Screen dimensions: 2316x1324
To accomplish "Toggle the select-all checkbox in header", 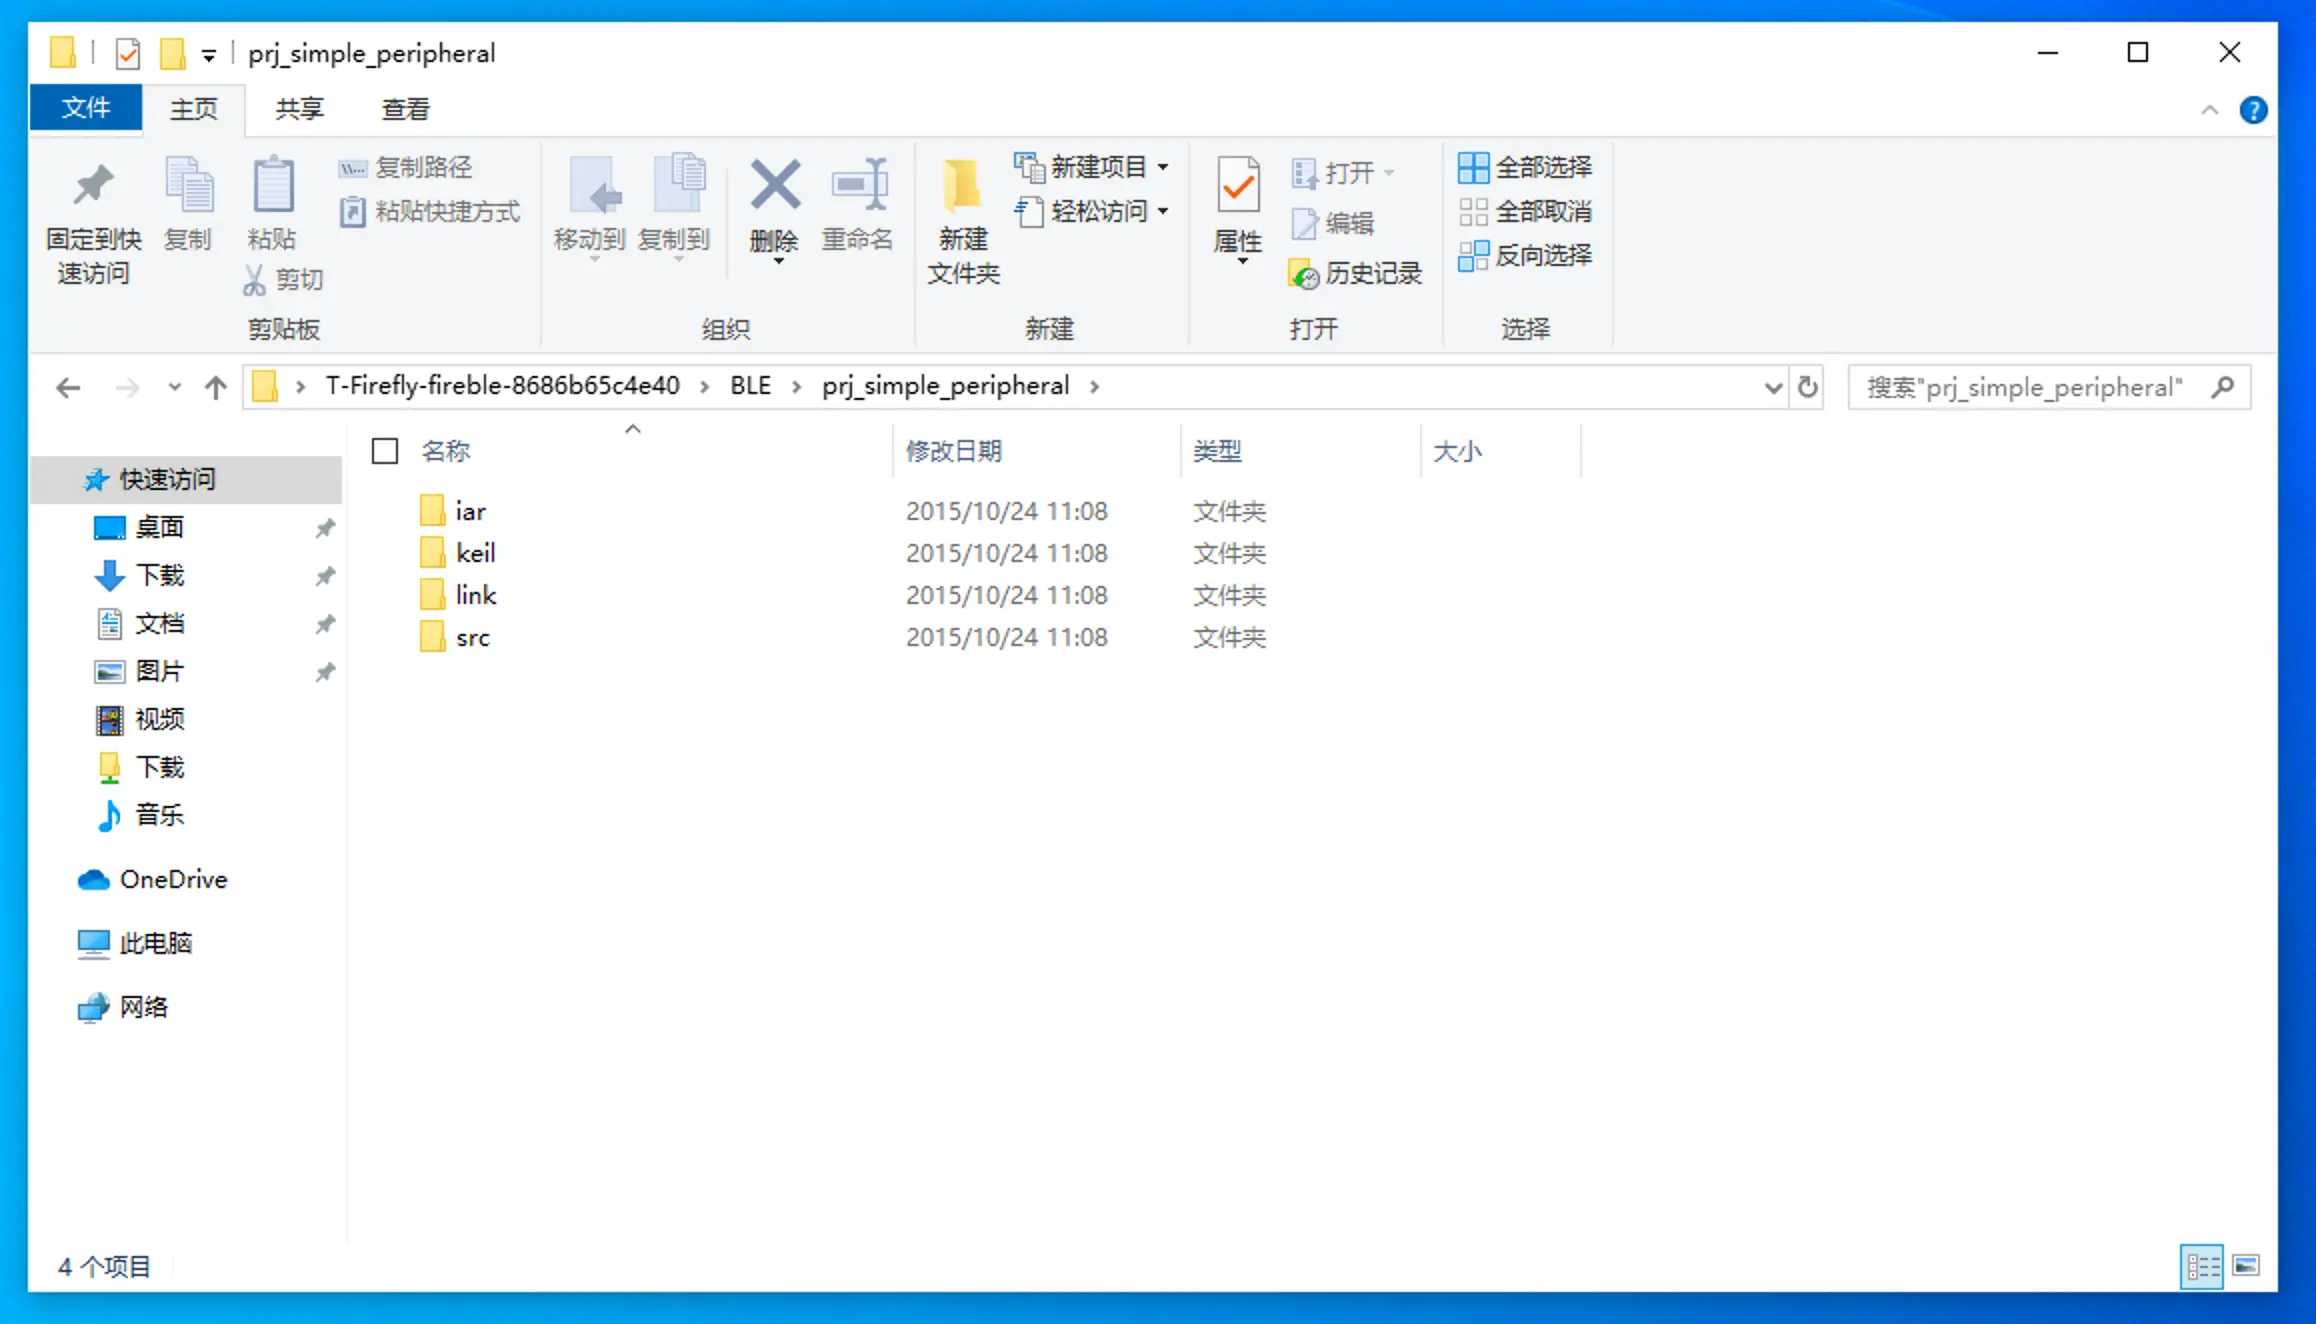I will pyautogui.click(x=385, y=451).
